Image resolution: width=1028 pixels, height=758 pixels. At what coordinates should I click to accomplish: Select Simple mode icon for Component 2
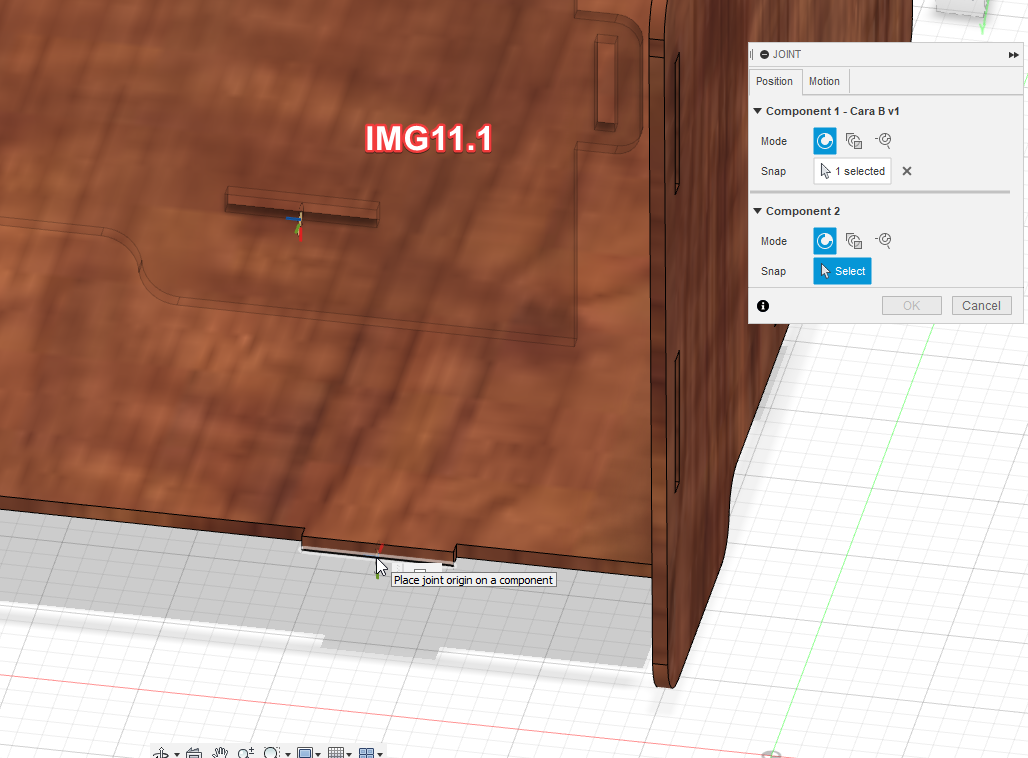coord(825,241)
